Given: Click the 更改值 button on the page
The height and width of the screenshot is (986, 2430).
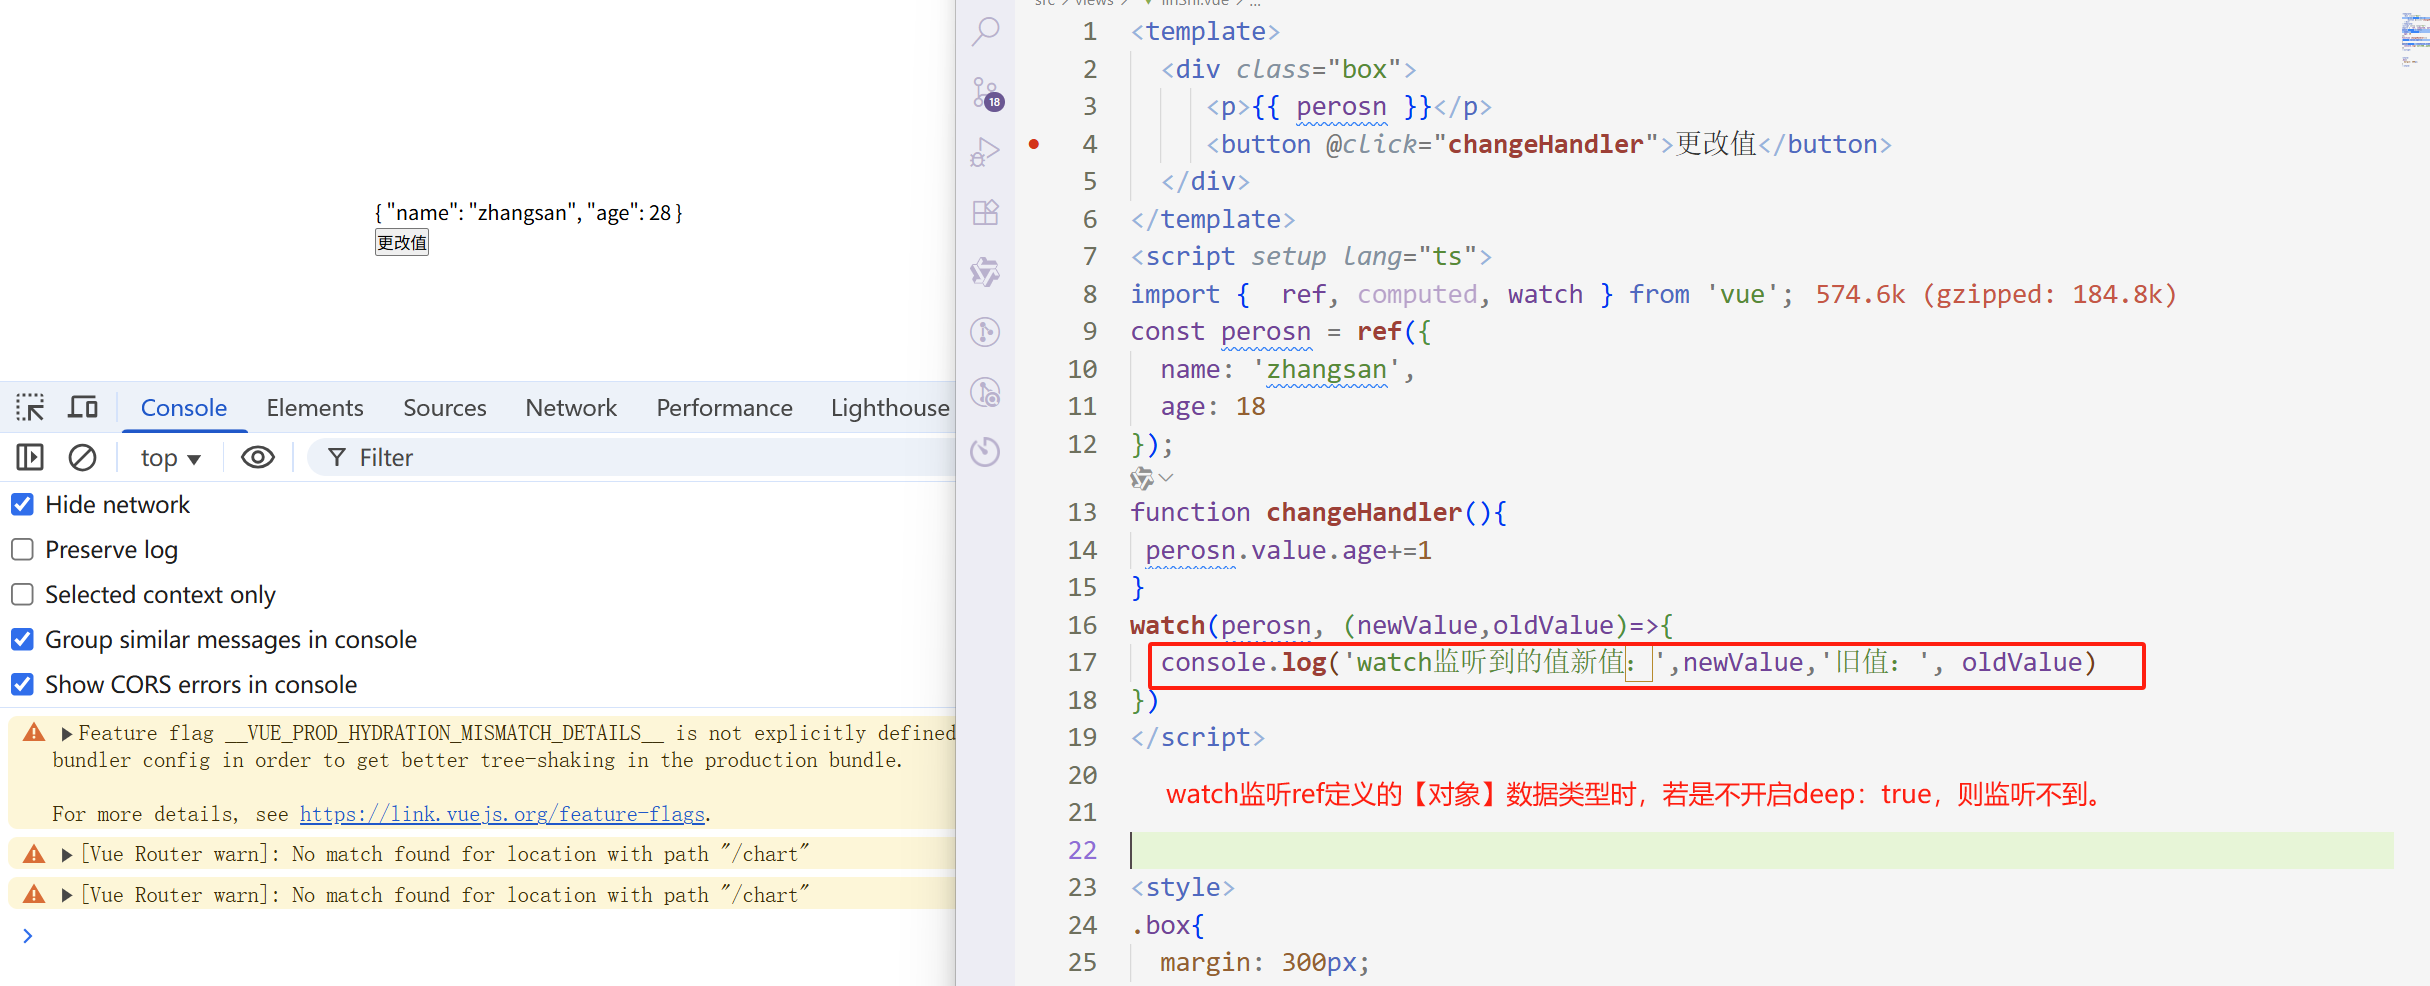Looking at the screenshot, I should [x=402, y=243].
